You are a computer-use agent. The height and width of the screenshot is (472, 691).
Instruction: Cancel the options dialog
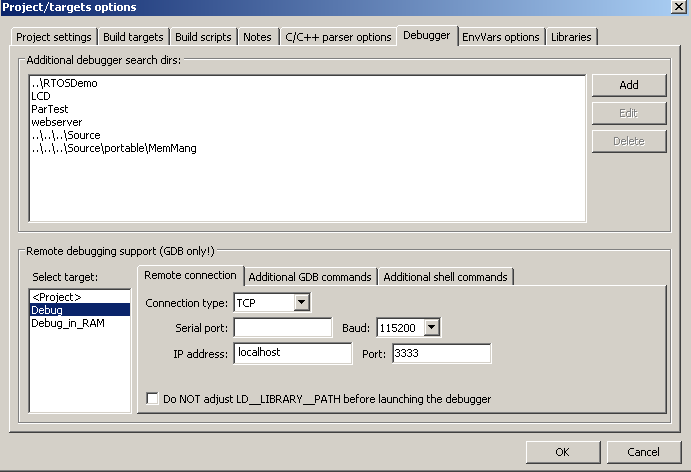643,452
